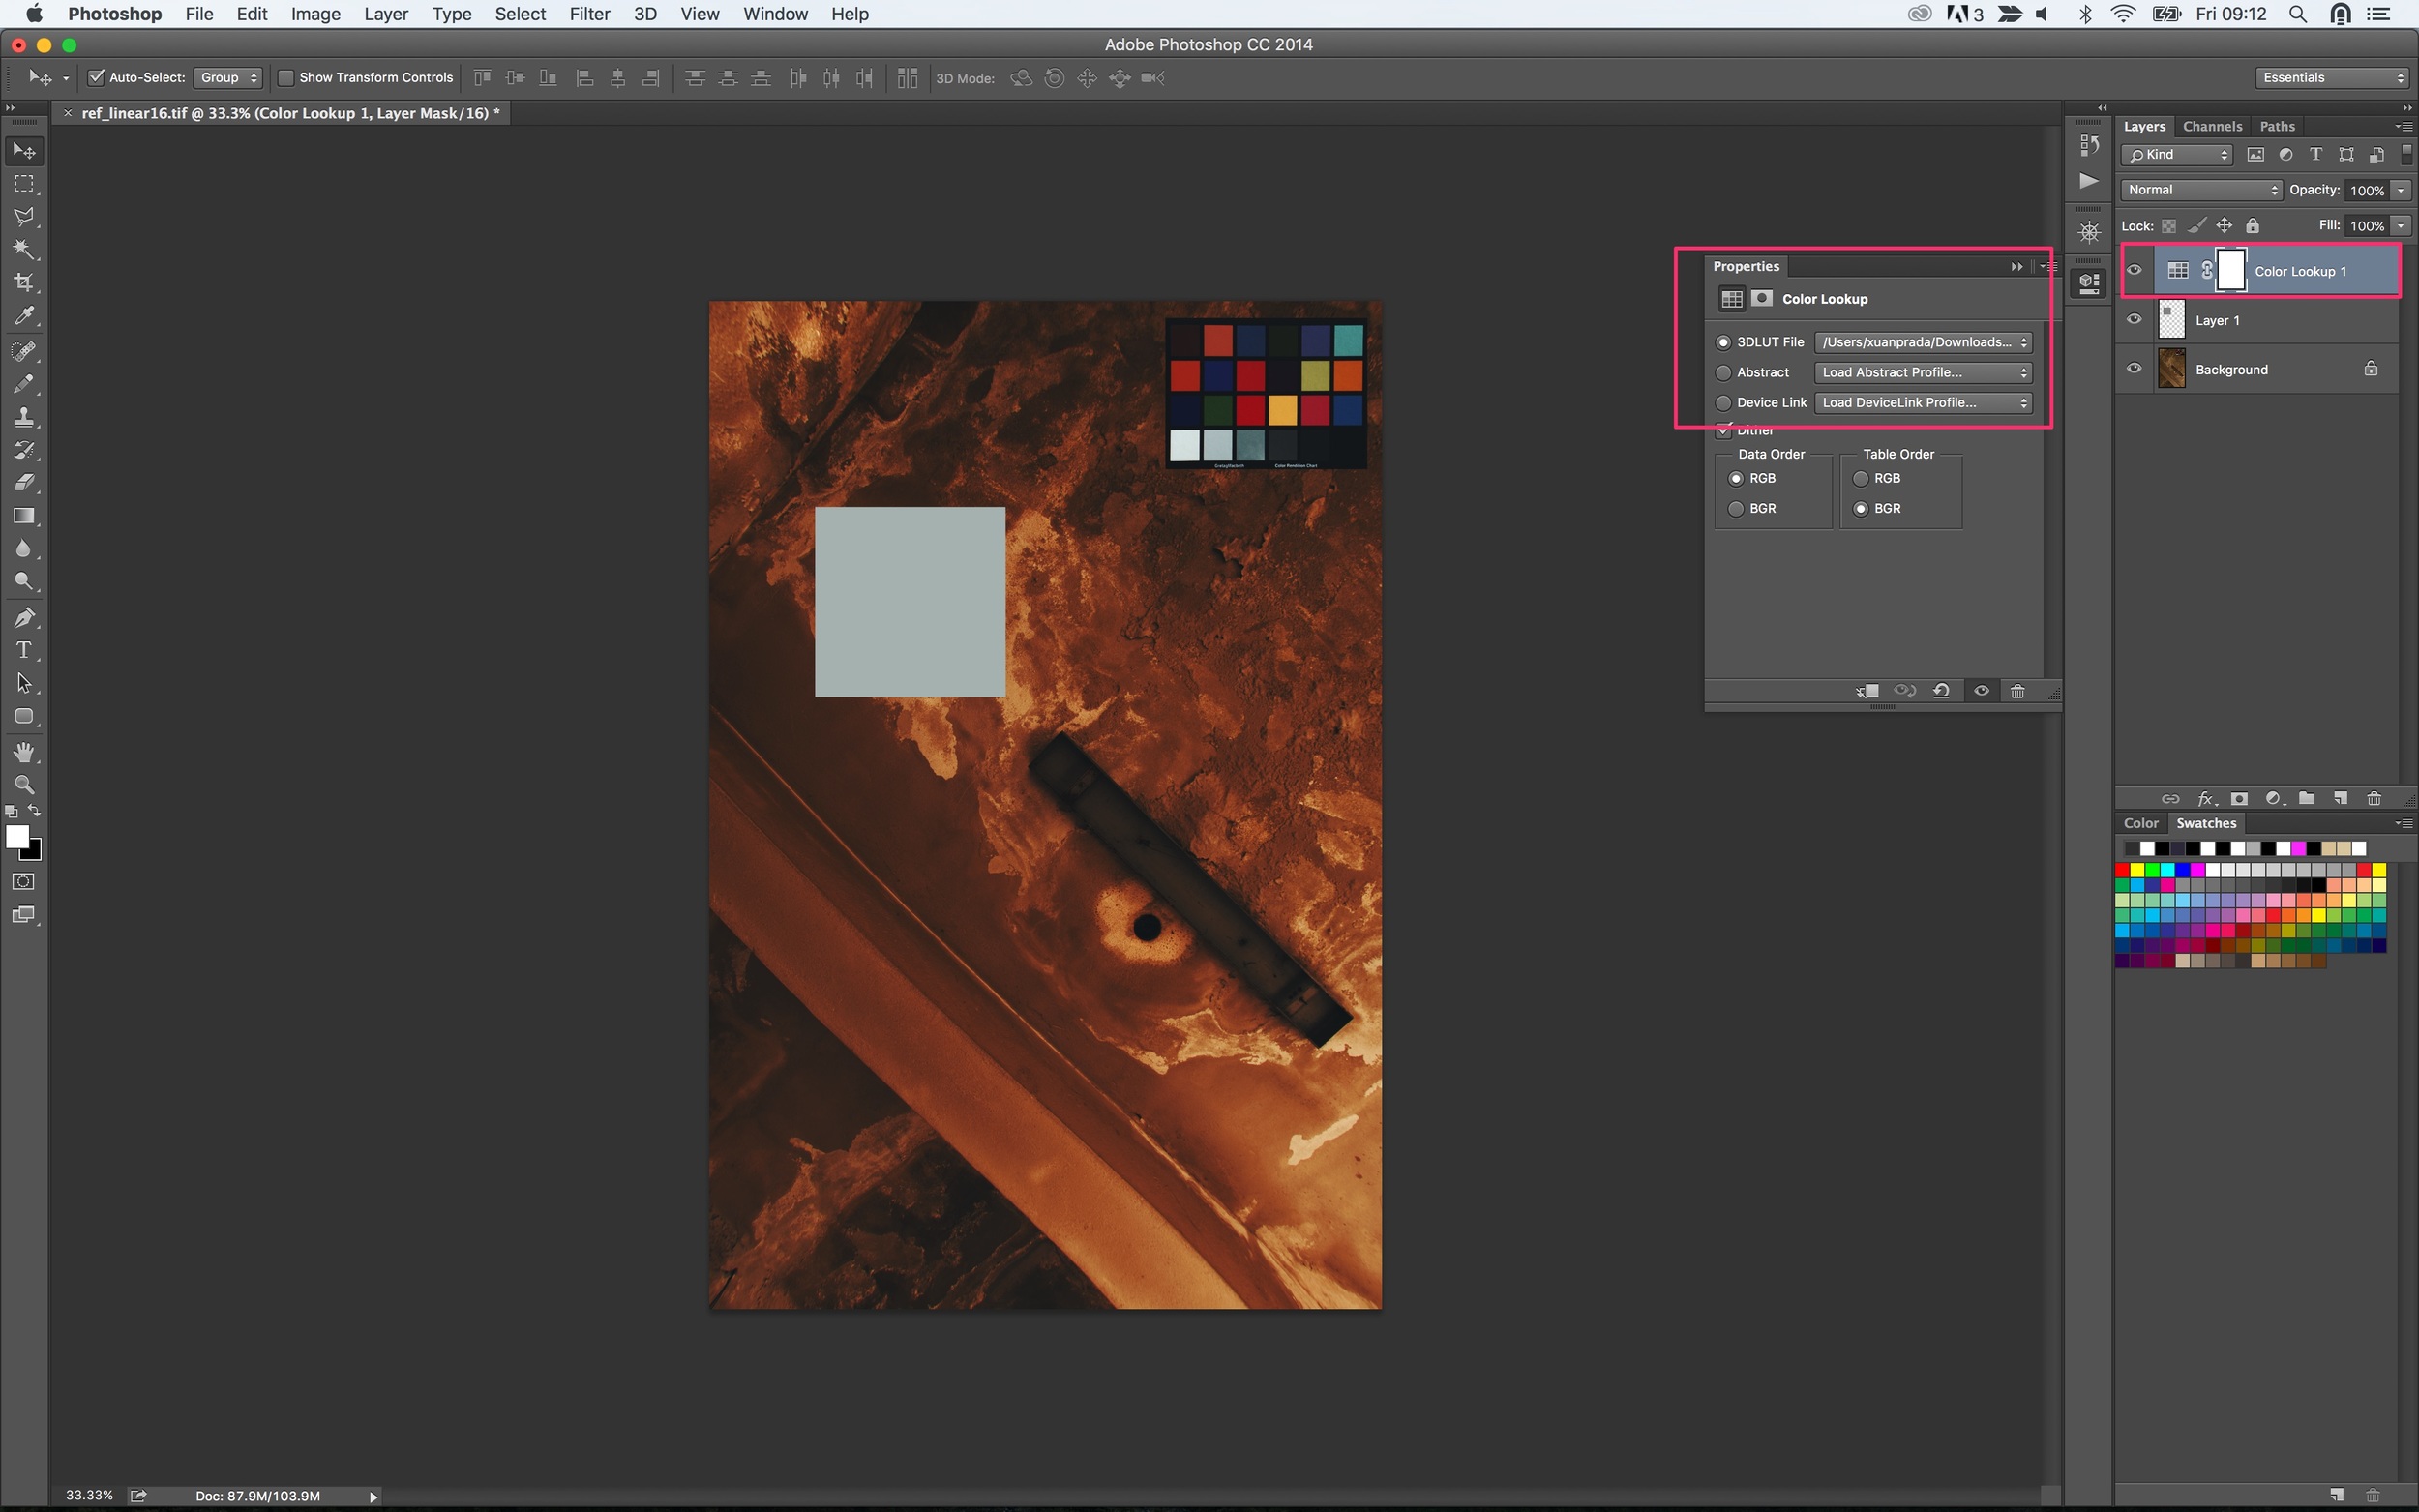
Task: Open the Opacity slider dropdown arrow
Action: [2401, 189]
